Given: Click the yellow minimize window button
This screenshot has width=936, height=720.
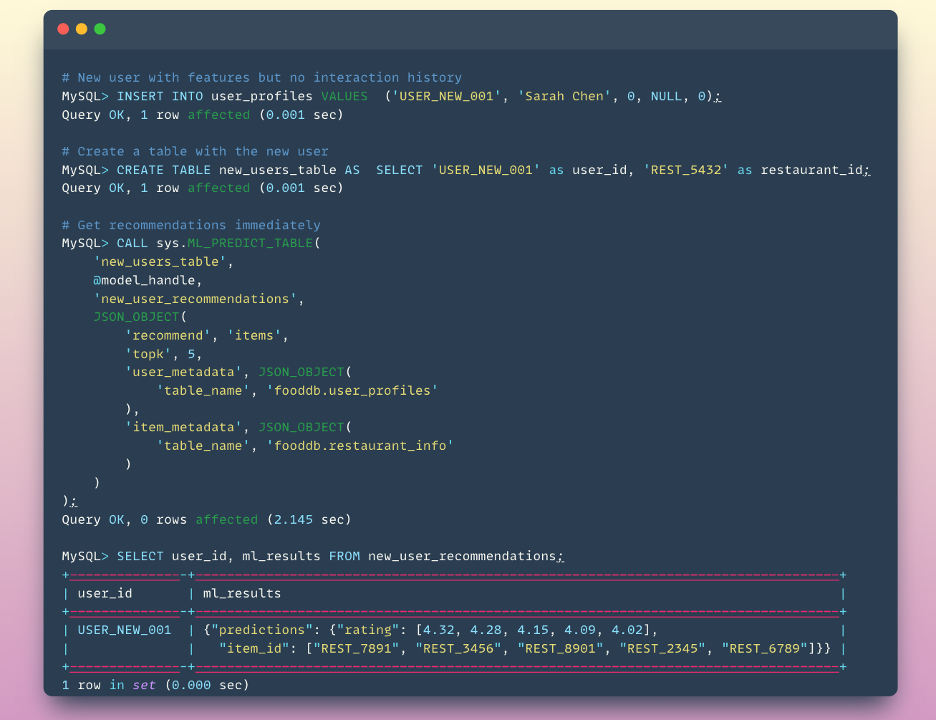Looking at the screenshot, I should pos(81,29).
